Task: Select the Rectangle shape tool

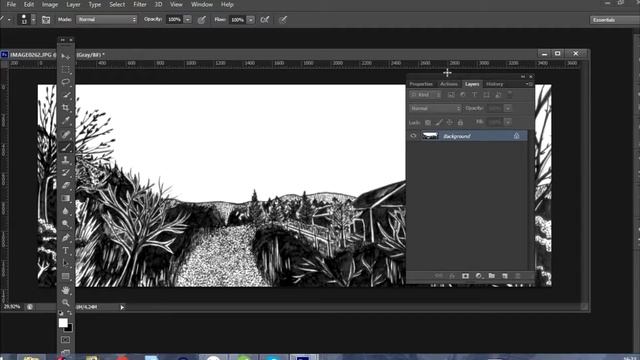Action: [x=65, y=276]
